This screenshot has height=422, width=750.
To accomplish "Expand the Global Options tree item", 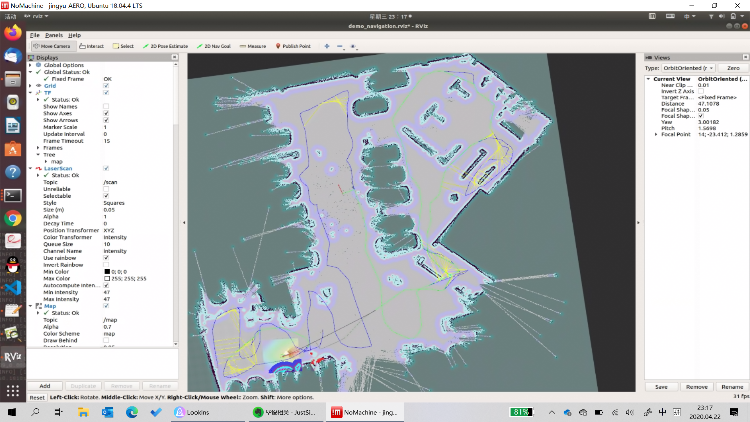I will (32, 64).
